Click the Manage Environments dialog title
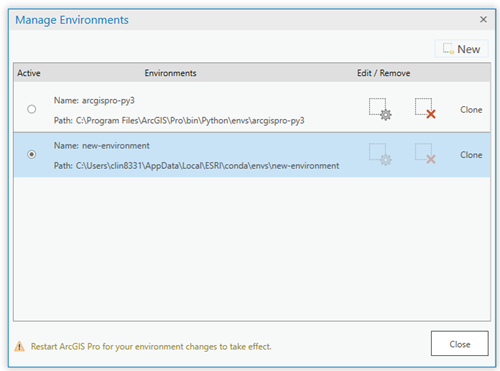Viewport: 500px width, 371px height. coord(72,20)
